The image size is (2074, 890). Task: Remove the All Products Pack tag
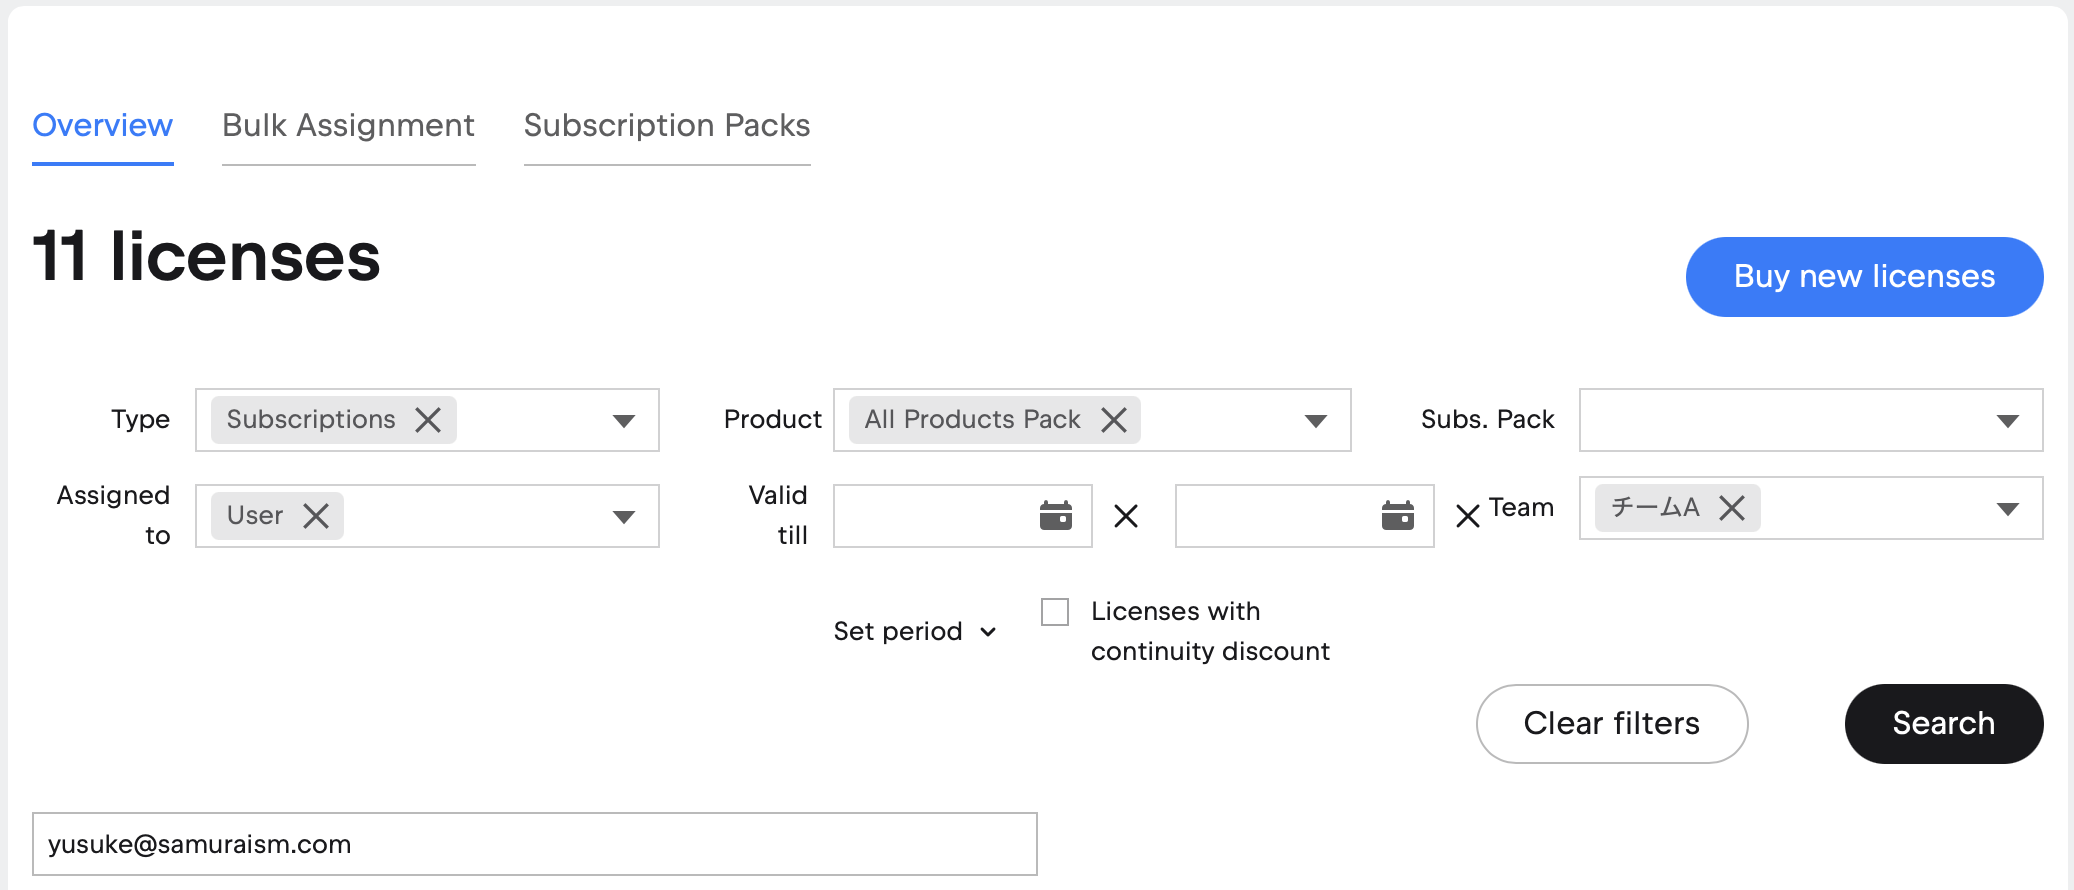click(1114, 420)
